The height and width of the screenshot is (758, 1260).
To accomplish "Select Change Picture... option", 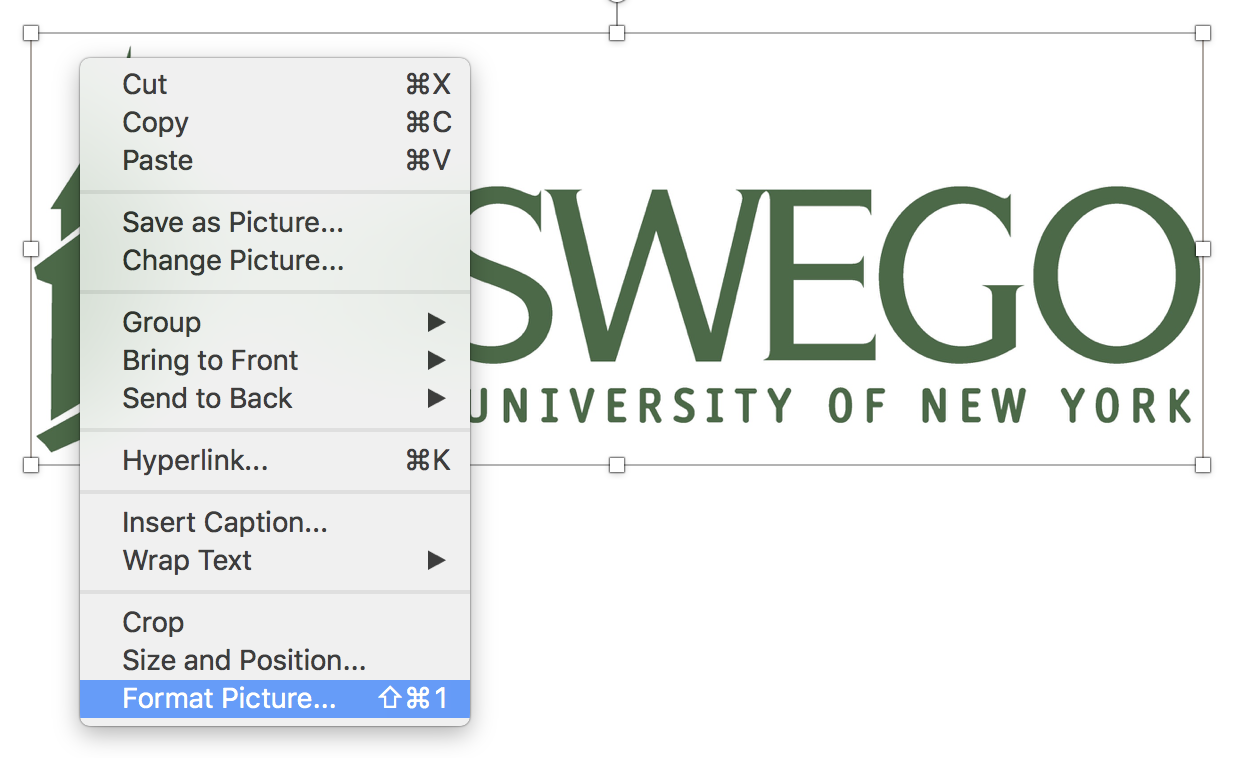I will pos(275,260).
